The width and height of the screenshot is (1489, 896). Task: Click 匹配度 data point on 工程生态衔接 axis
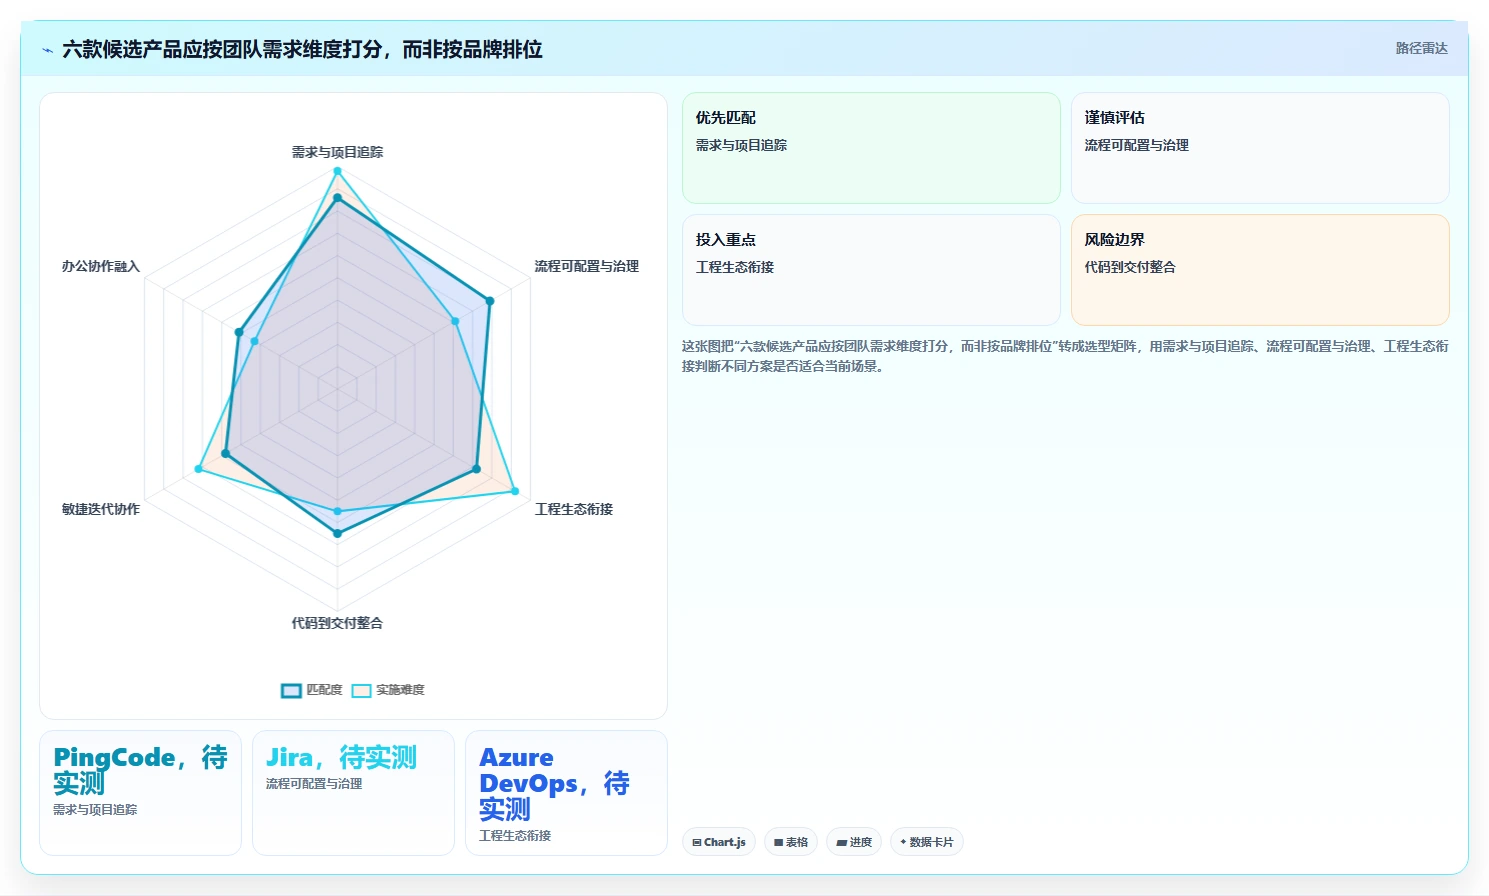pos(476,469)
